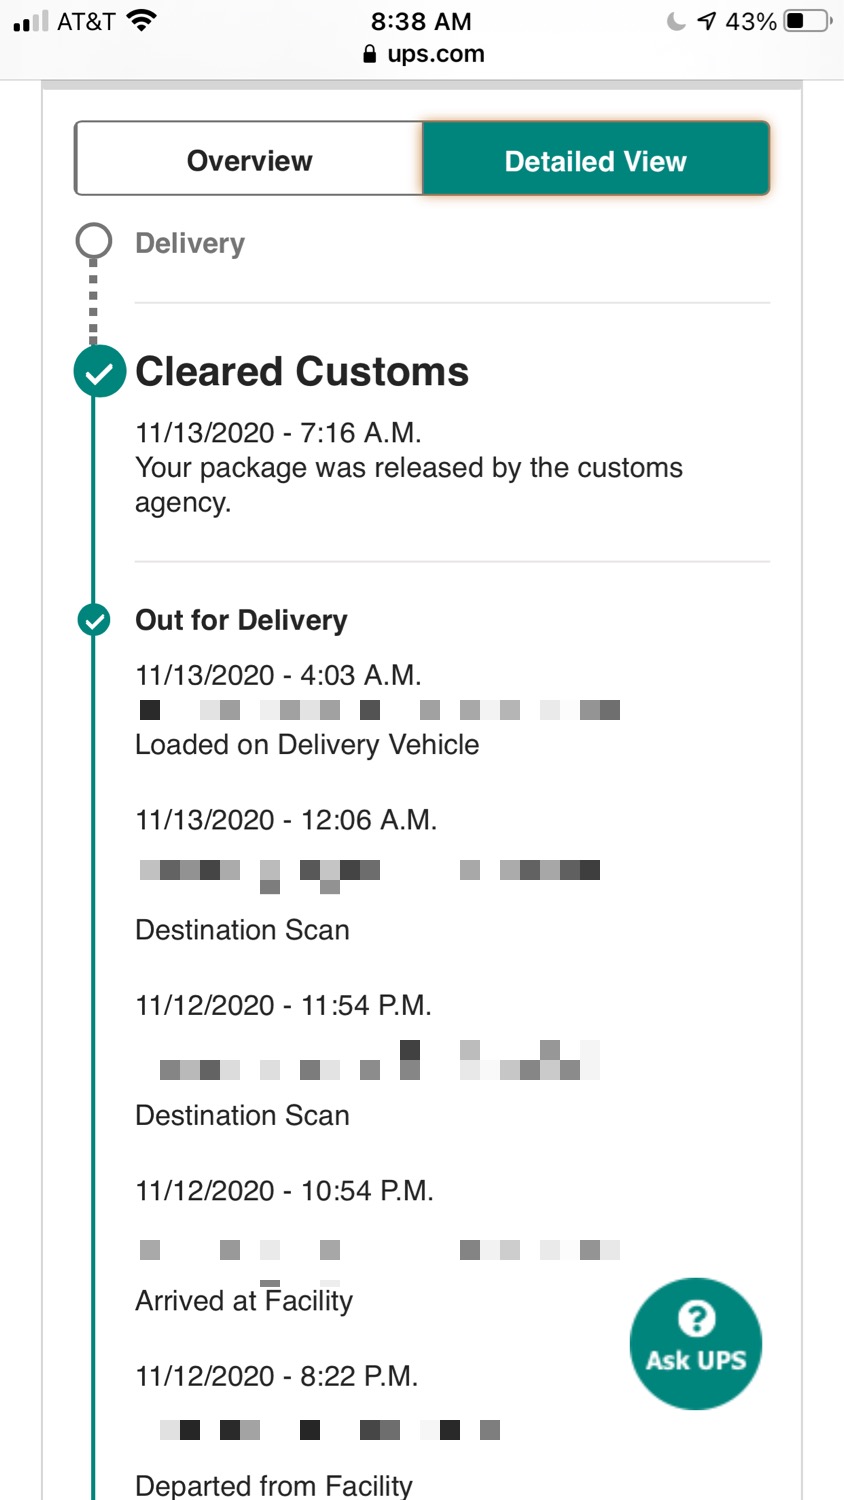Select the Detailed View tab
Image resolution: width=844 pixels, height=1500 pixels.
[x=596, y=160]
